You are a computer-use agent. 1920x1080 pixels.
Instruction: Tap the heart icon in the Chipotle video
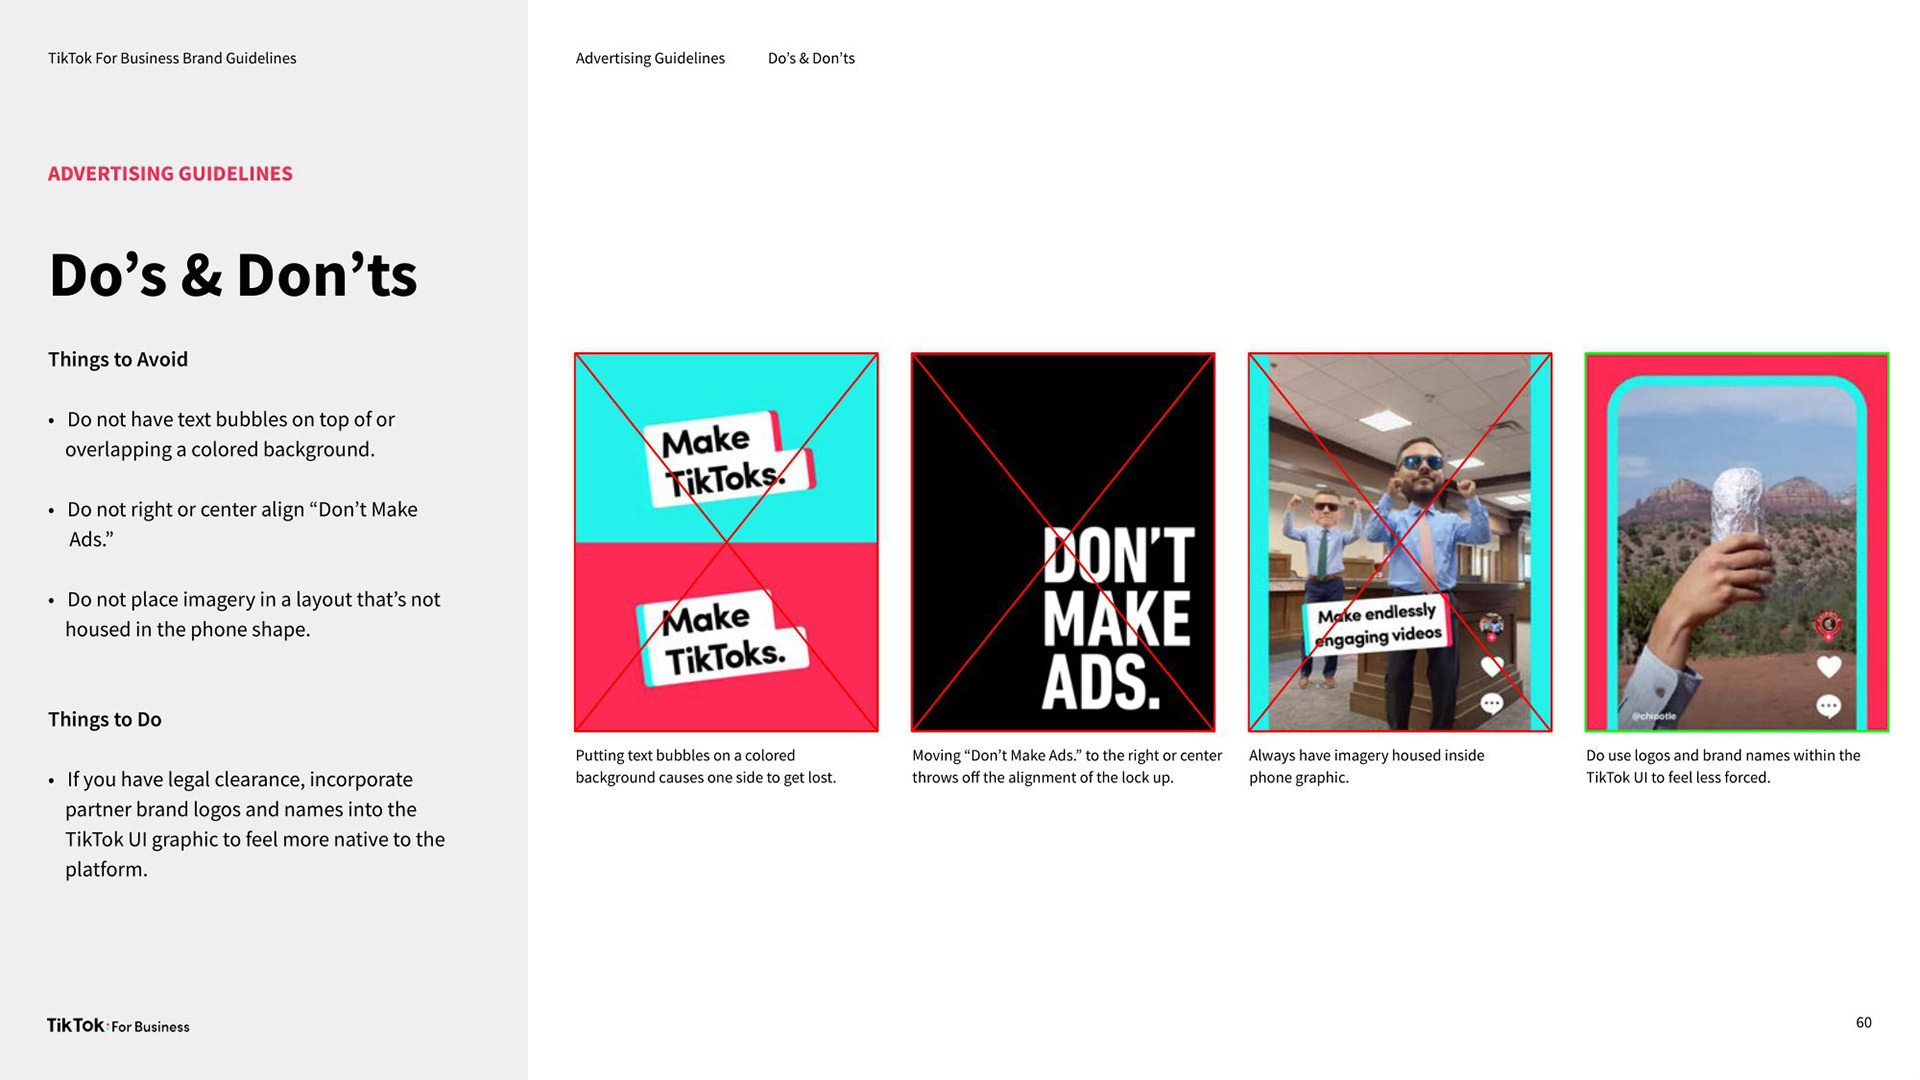(1828, 666)
